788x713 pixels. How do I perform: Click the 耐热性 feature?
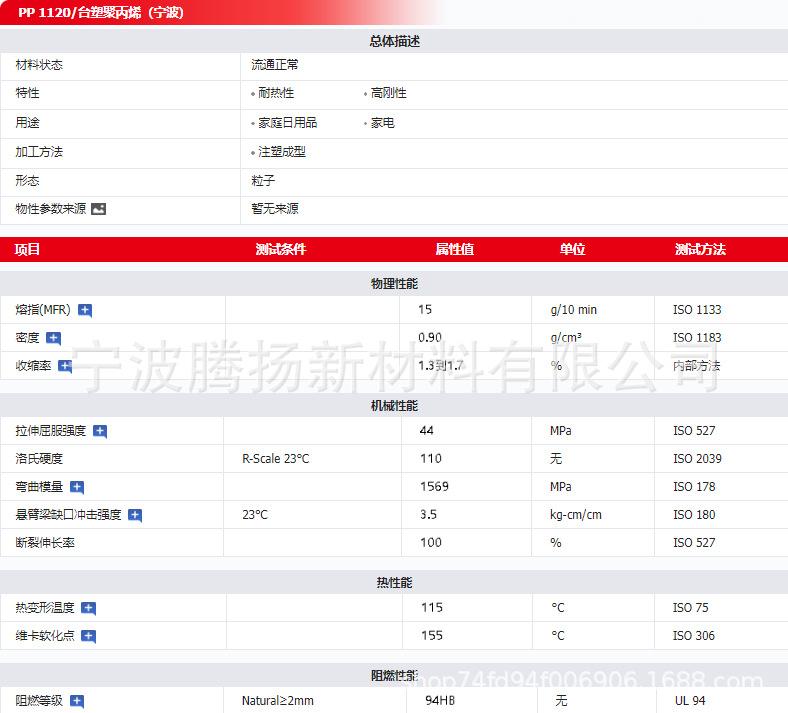point(276,93)
